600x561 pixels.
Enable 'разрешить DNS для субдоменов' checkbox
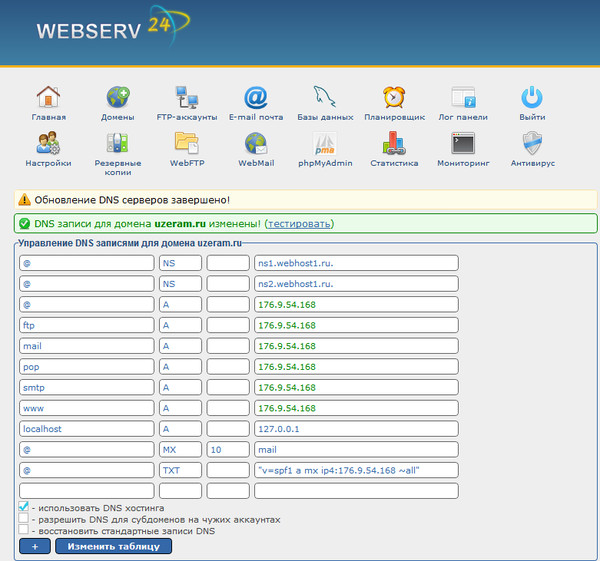coord(24,518)
